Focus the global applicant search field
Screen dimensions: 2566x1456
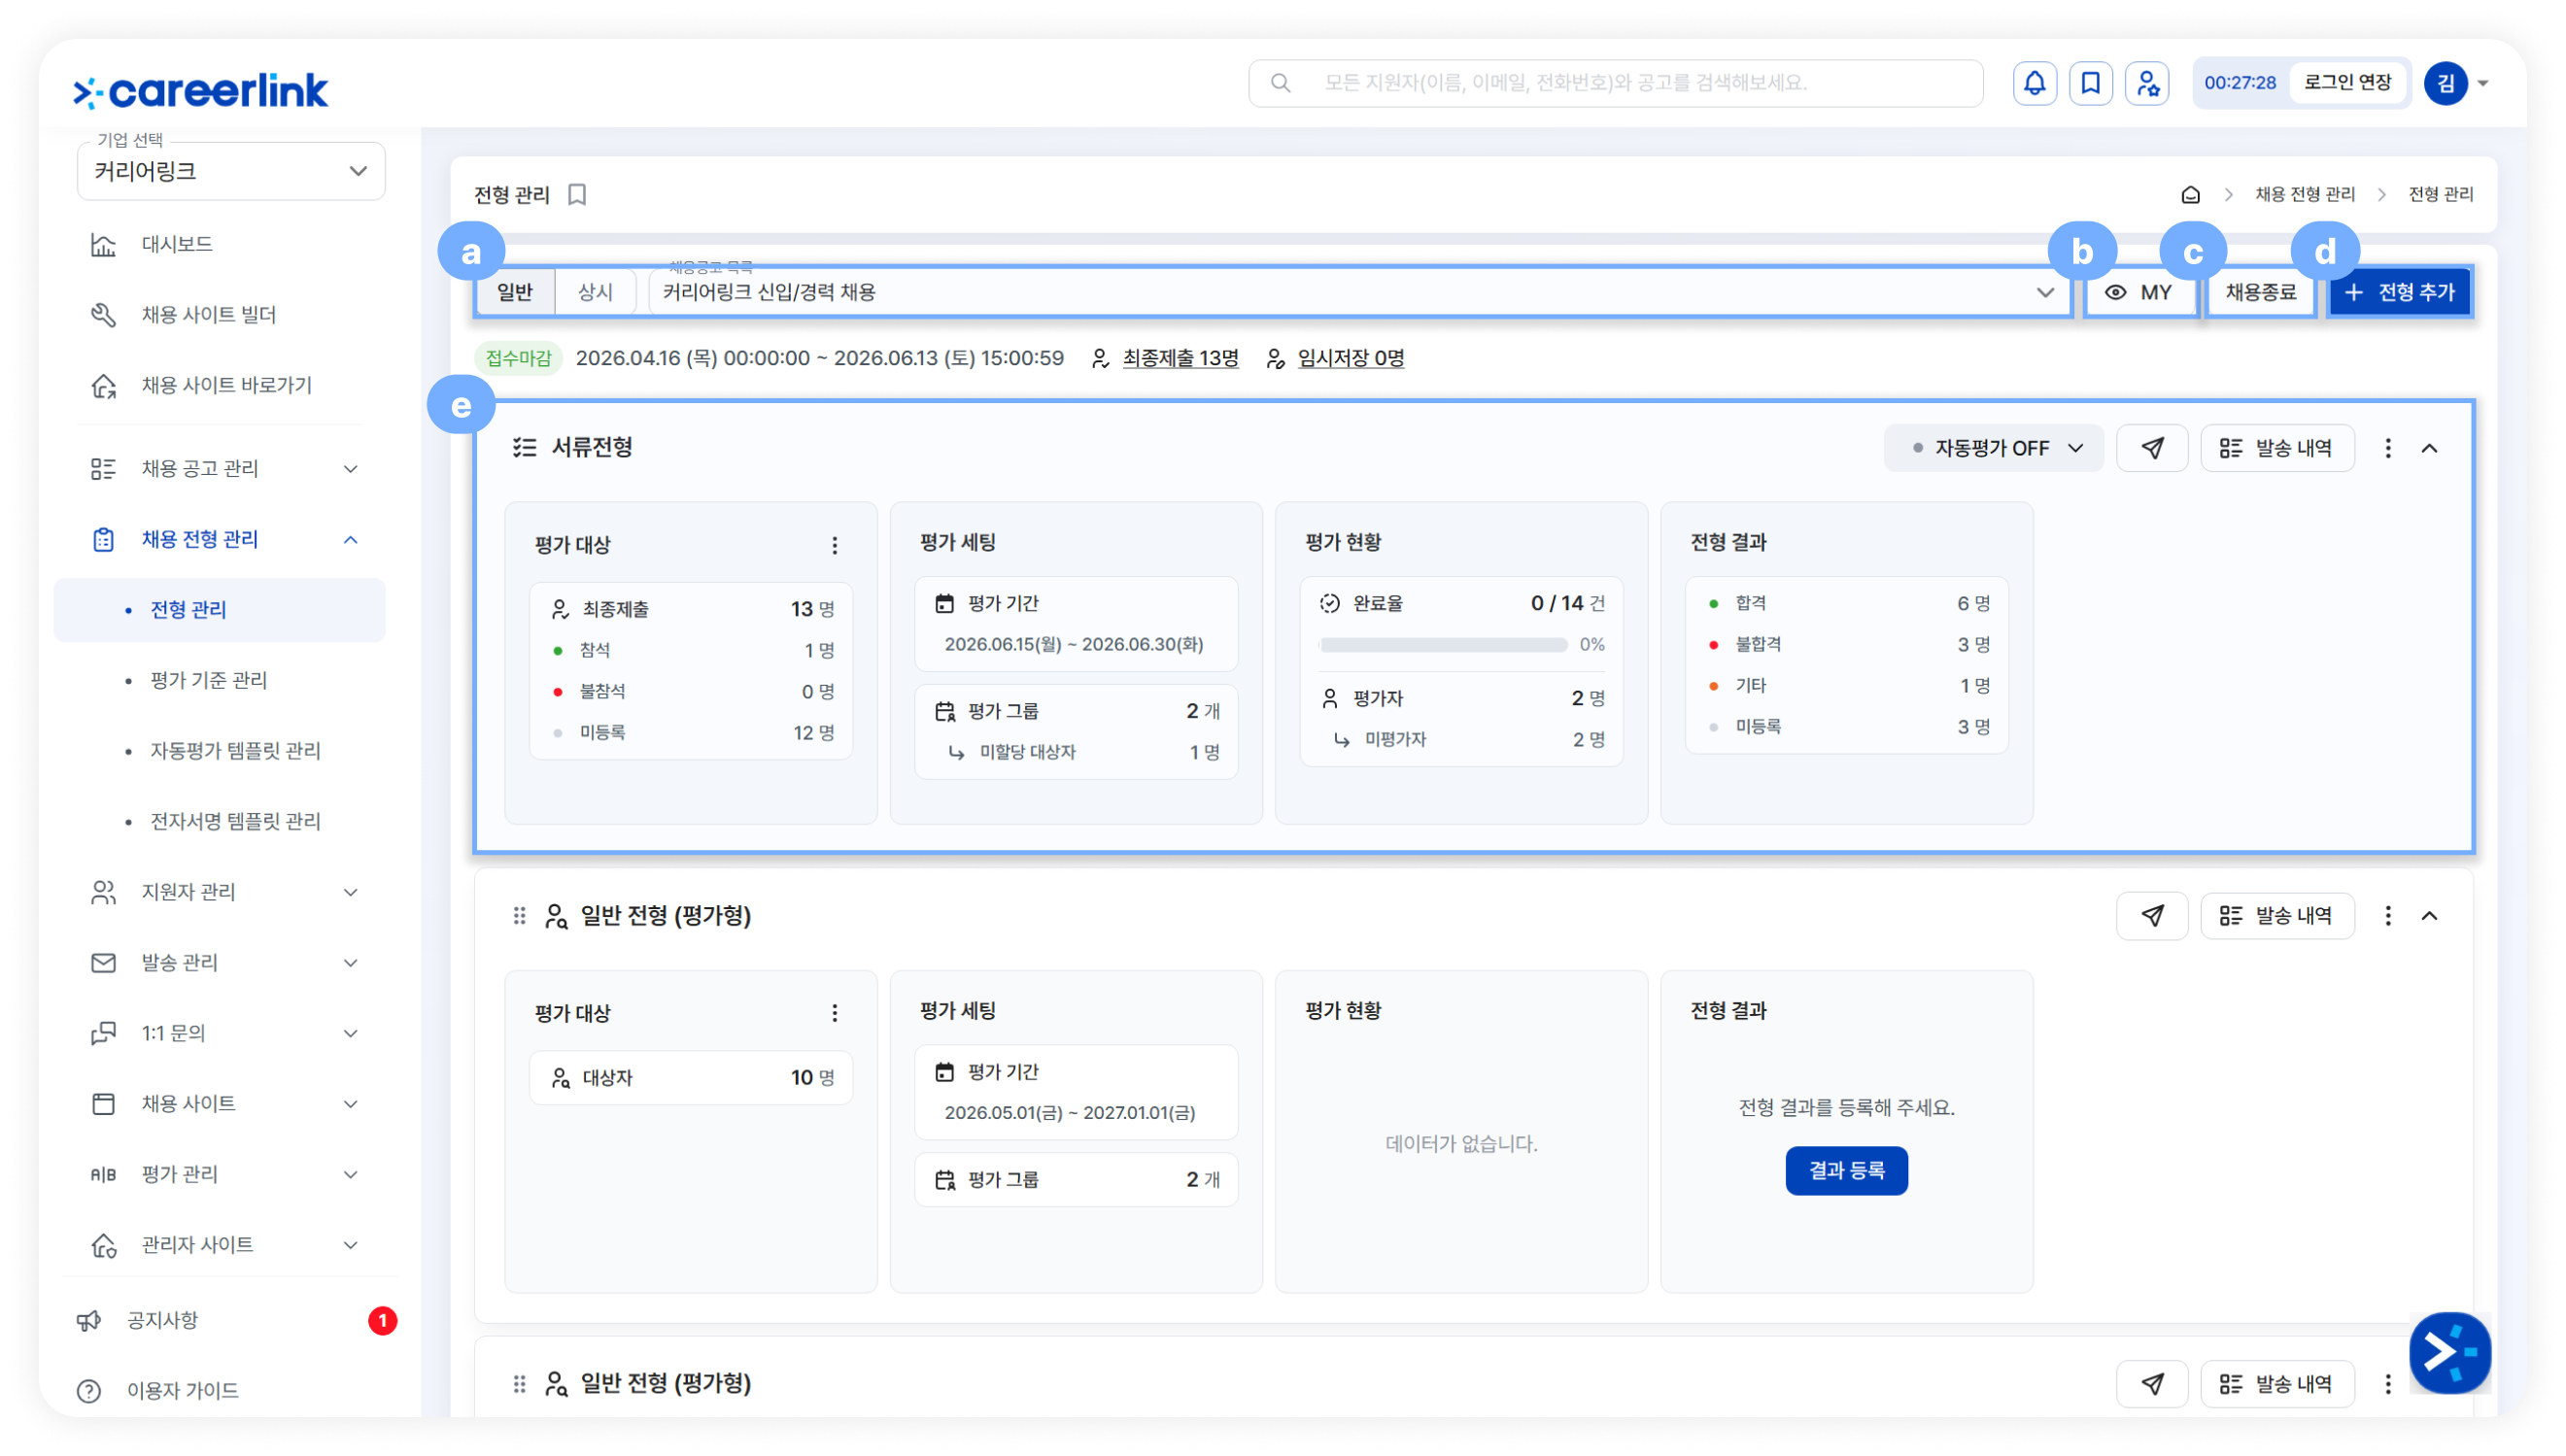coord(1615,83)
